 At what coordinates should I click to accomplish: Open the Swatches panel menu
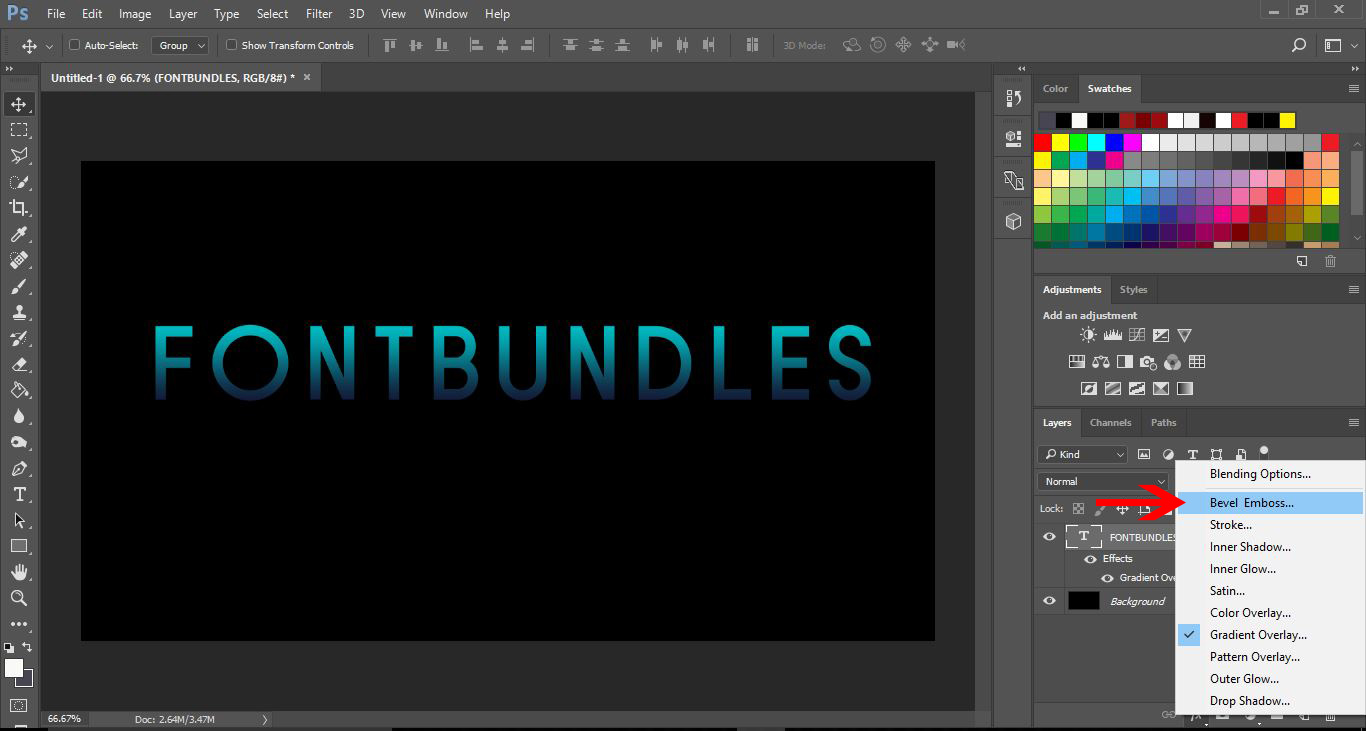tap(1354, 88)
